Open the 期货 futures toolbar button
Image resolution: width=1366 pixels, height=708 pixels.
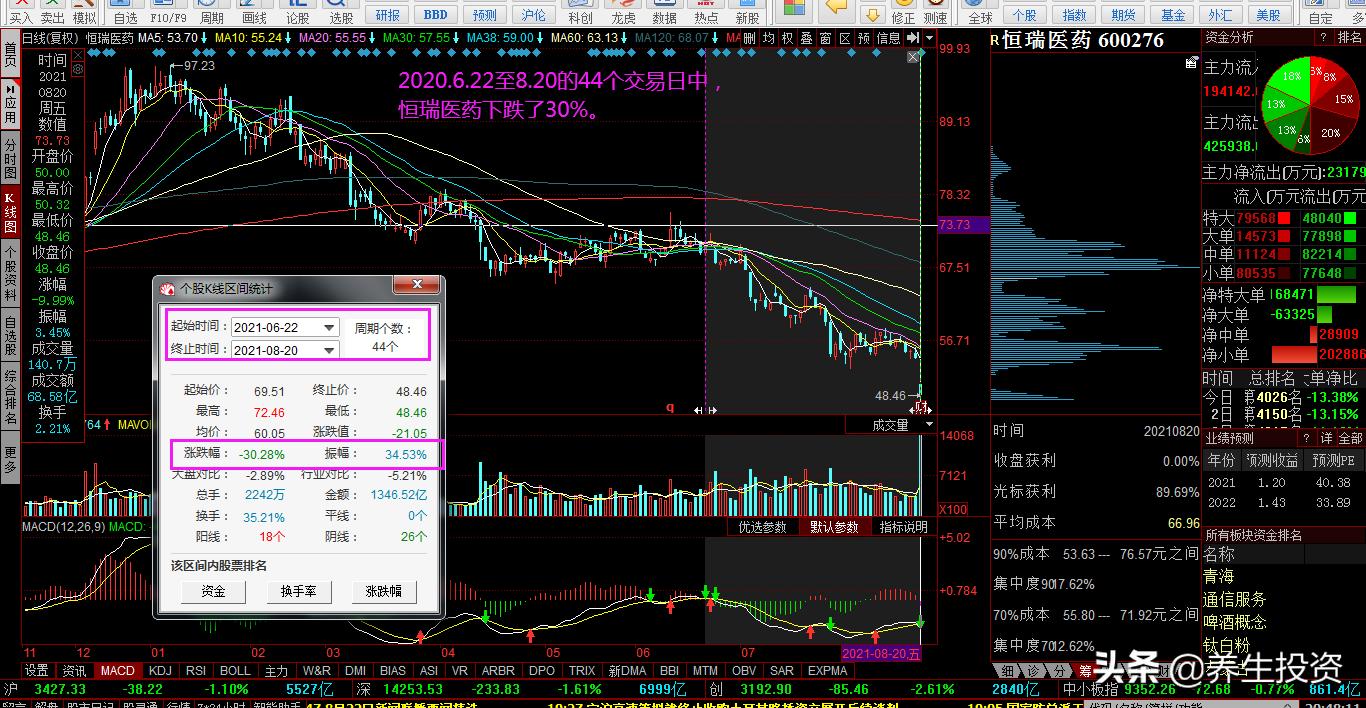(x=1123, y=15)
